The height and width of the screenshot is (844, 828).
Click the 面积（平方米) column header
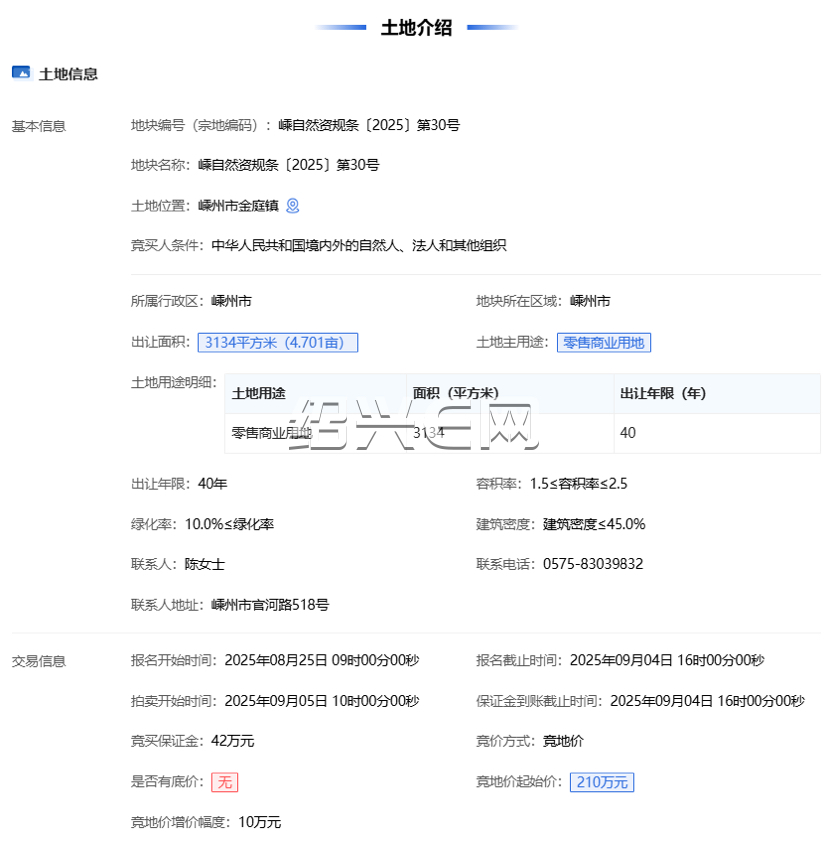click(x=456, y=393)
